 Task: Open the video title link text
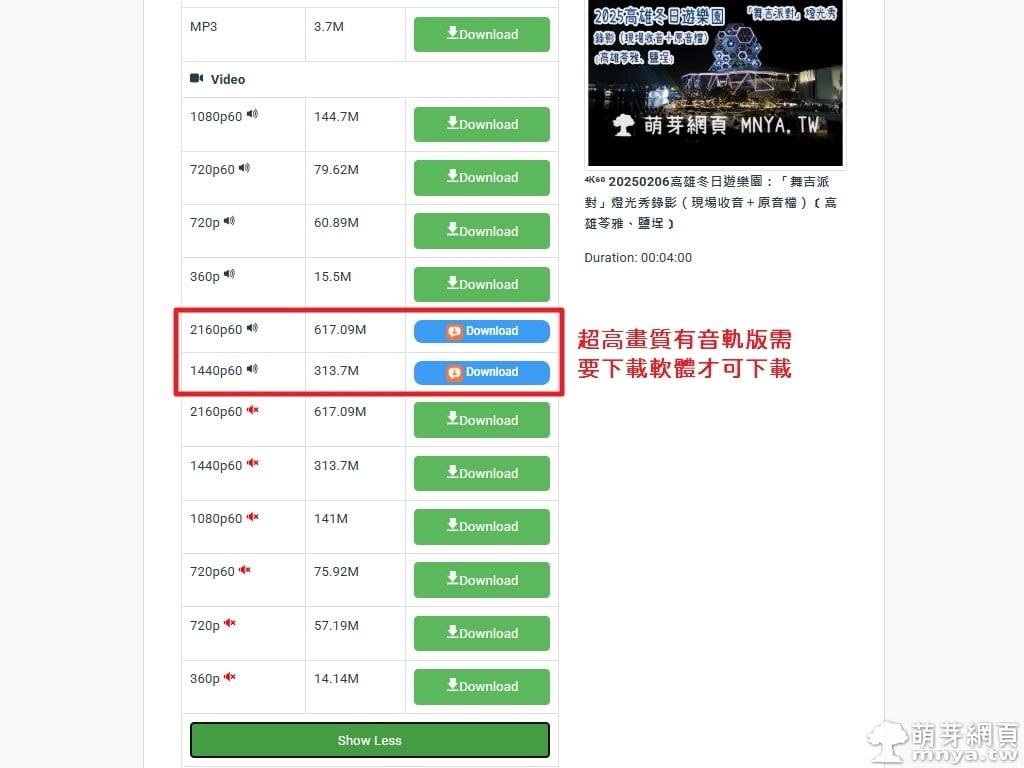[x=711, y=202]
